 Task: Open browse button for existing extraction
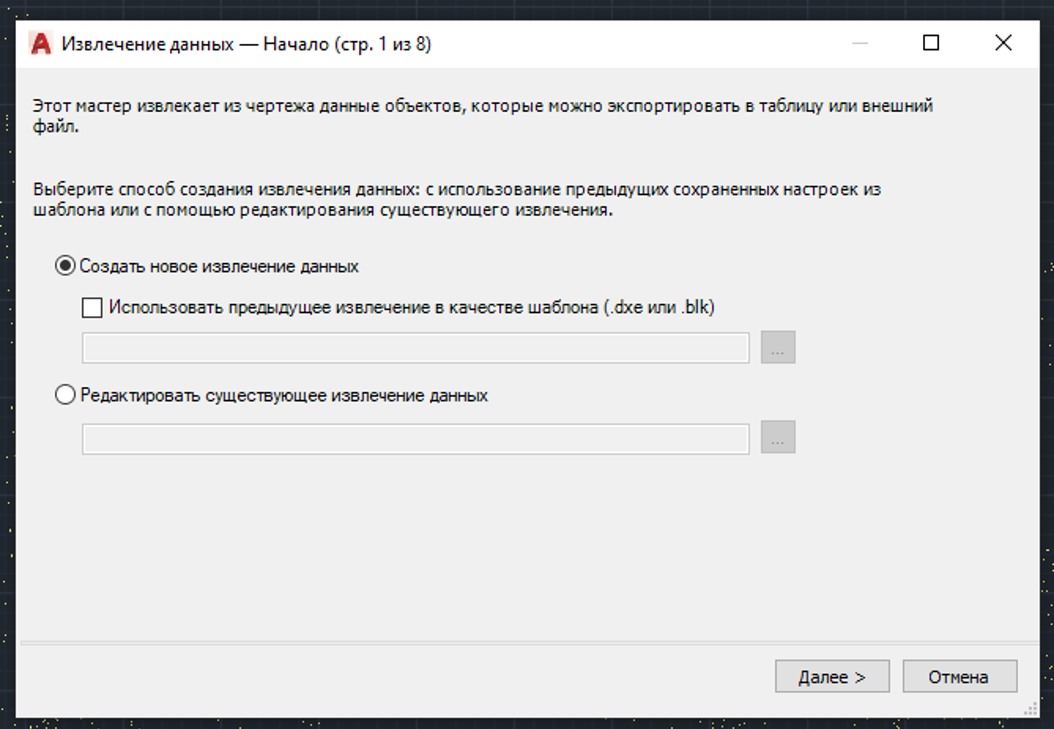point(778,439)
